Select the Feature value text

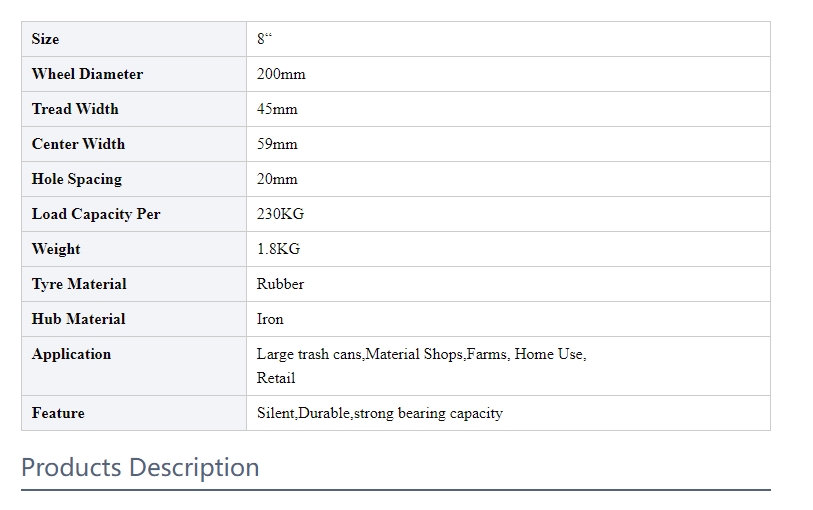coord(379,413)
